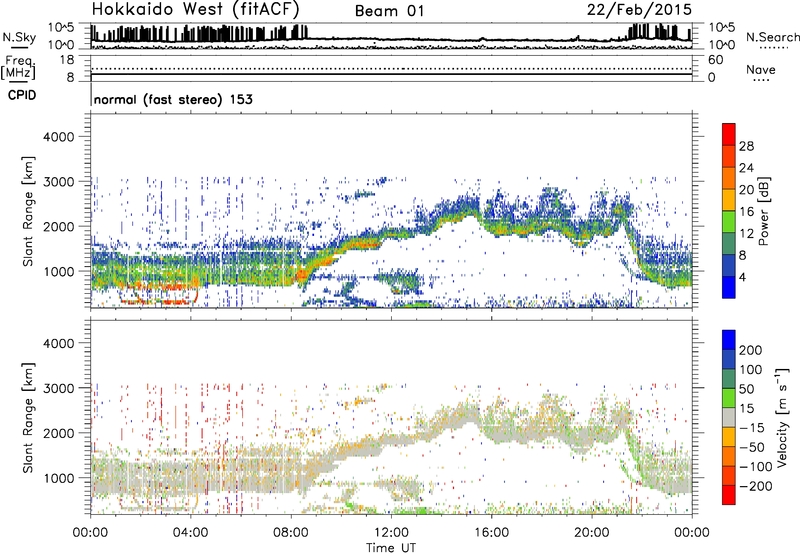Click the 'Freq. [MHz]' axis label

(18, 68)
